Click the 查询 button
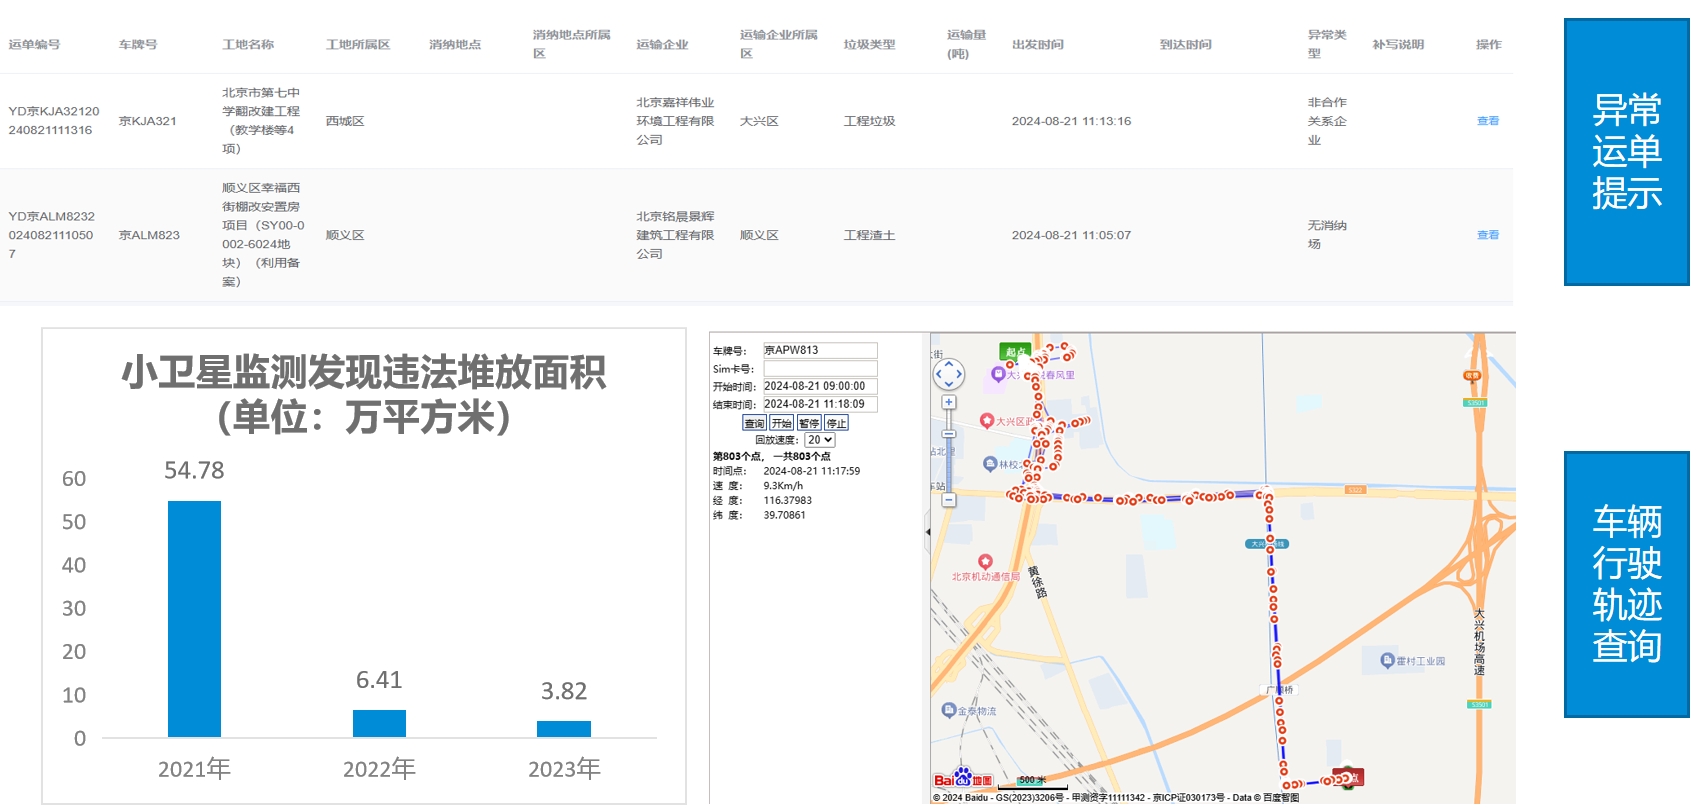1697x808 pixels. tap(754, 423)
